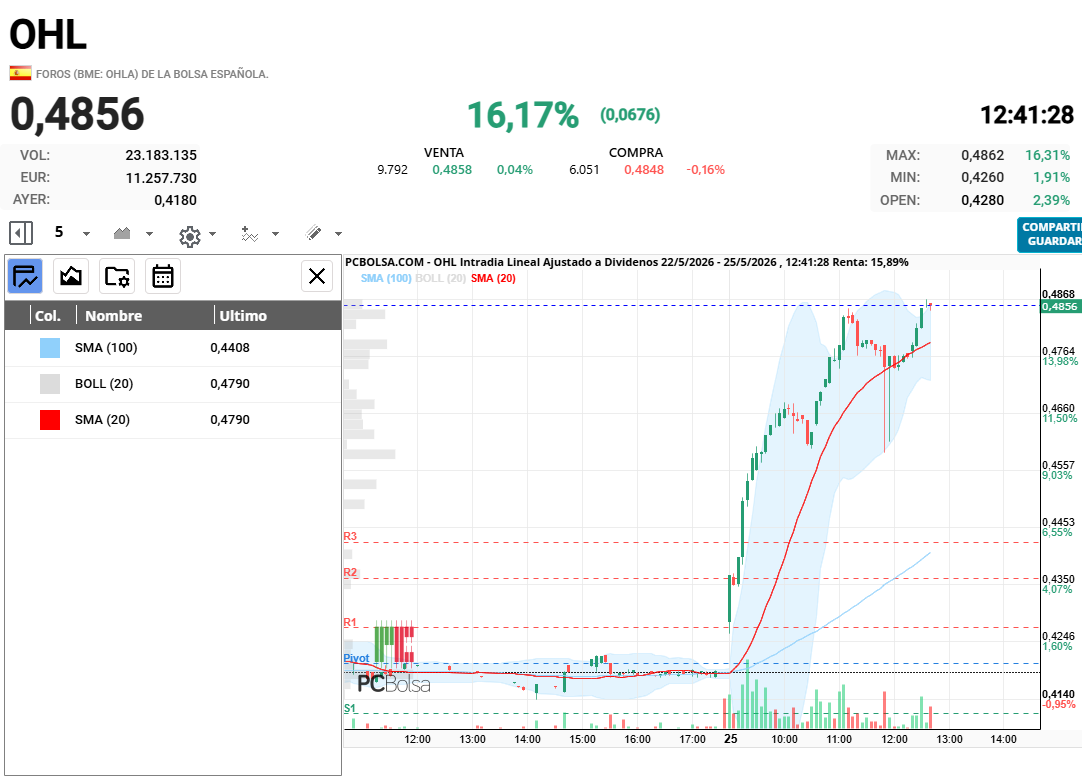This screenshot has width=1082, height=776.
Task: Click the add indicator icon
Action: tap(249, 234)
